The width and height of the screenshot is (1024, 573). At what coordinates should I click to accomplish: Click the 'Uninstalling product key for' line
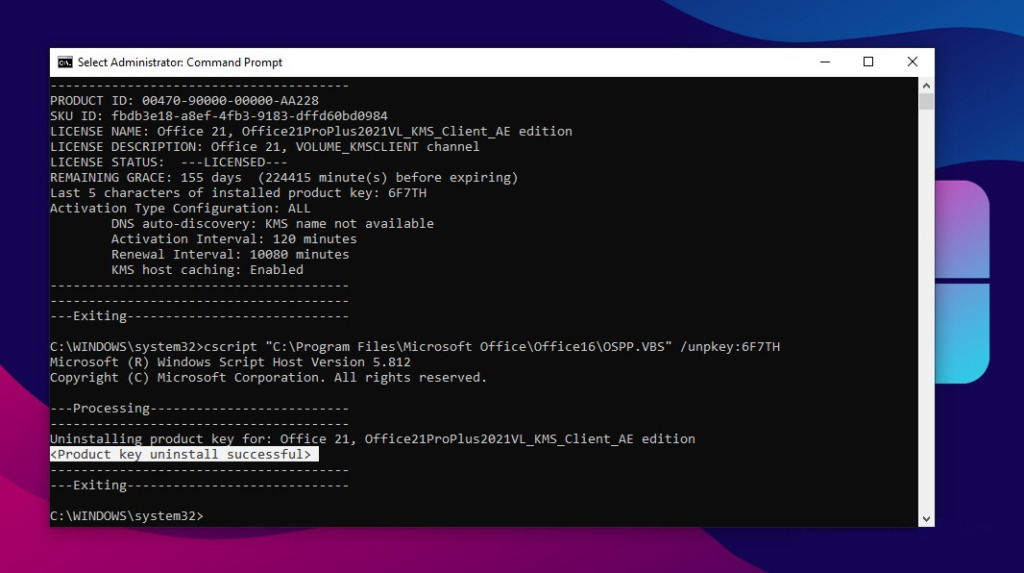(372, 439)
